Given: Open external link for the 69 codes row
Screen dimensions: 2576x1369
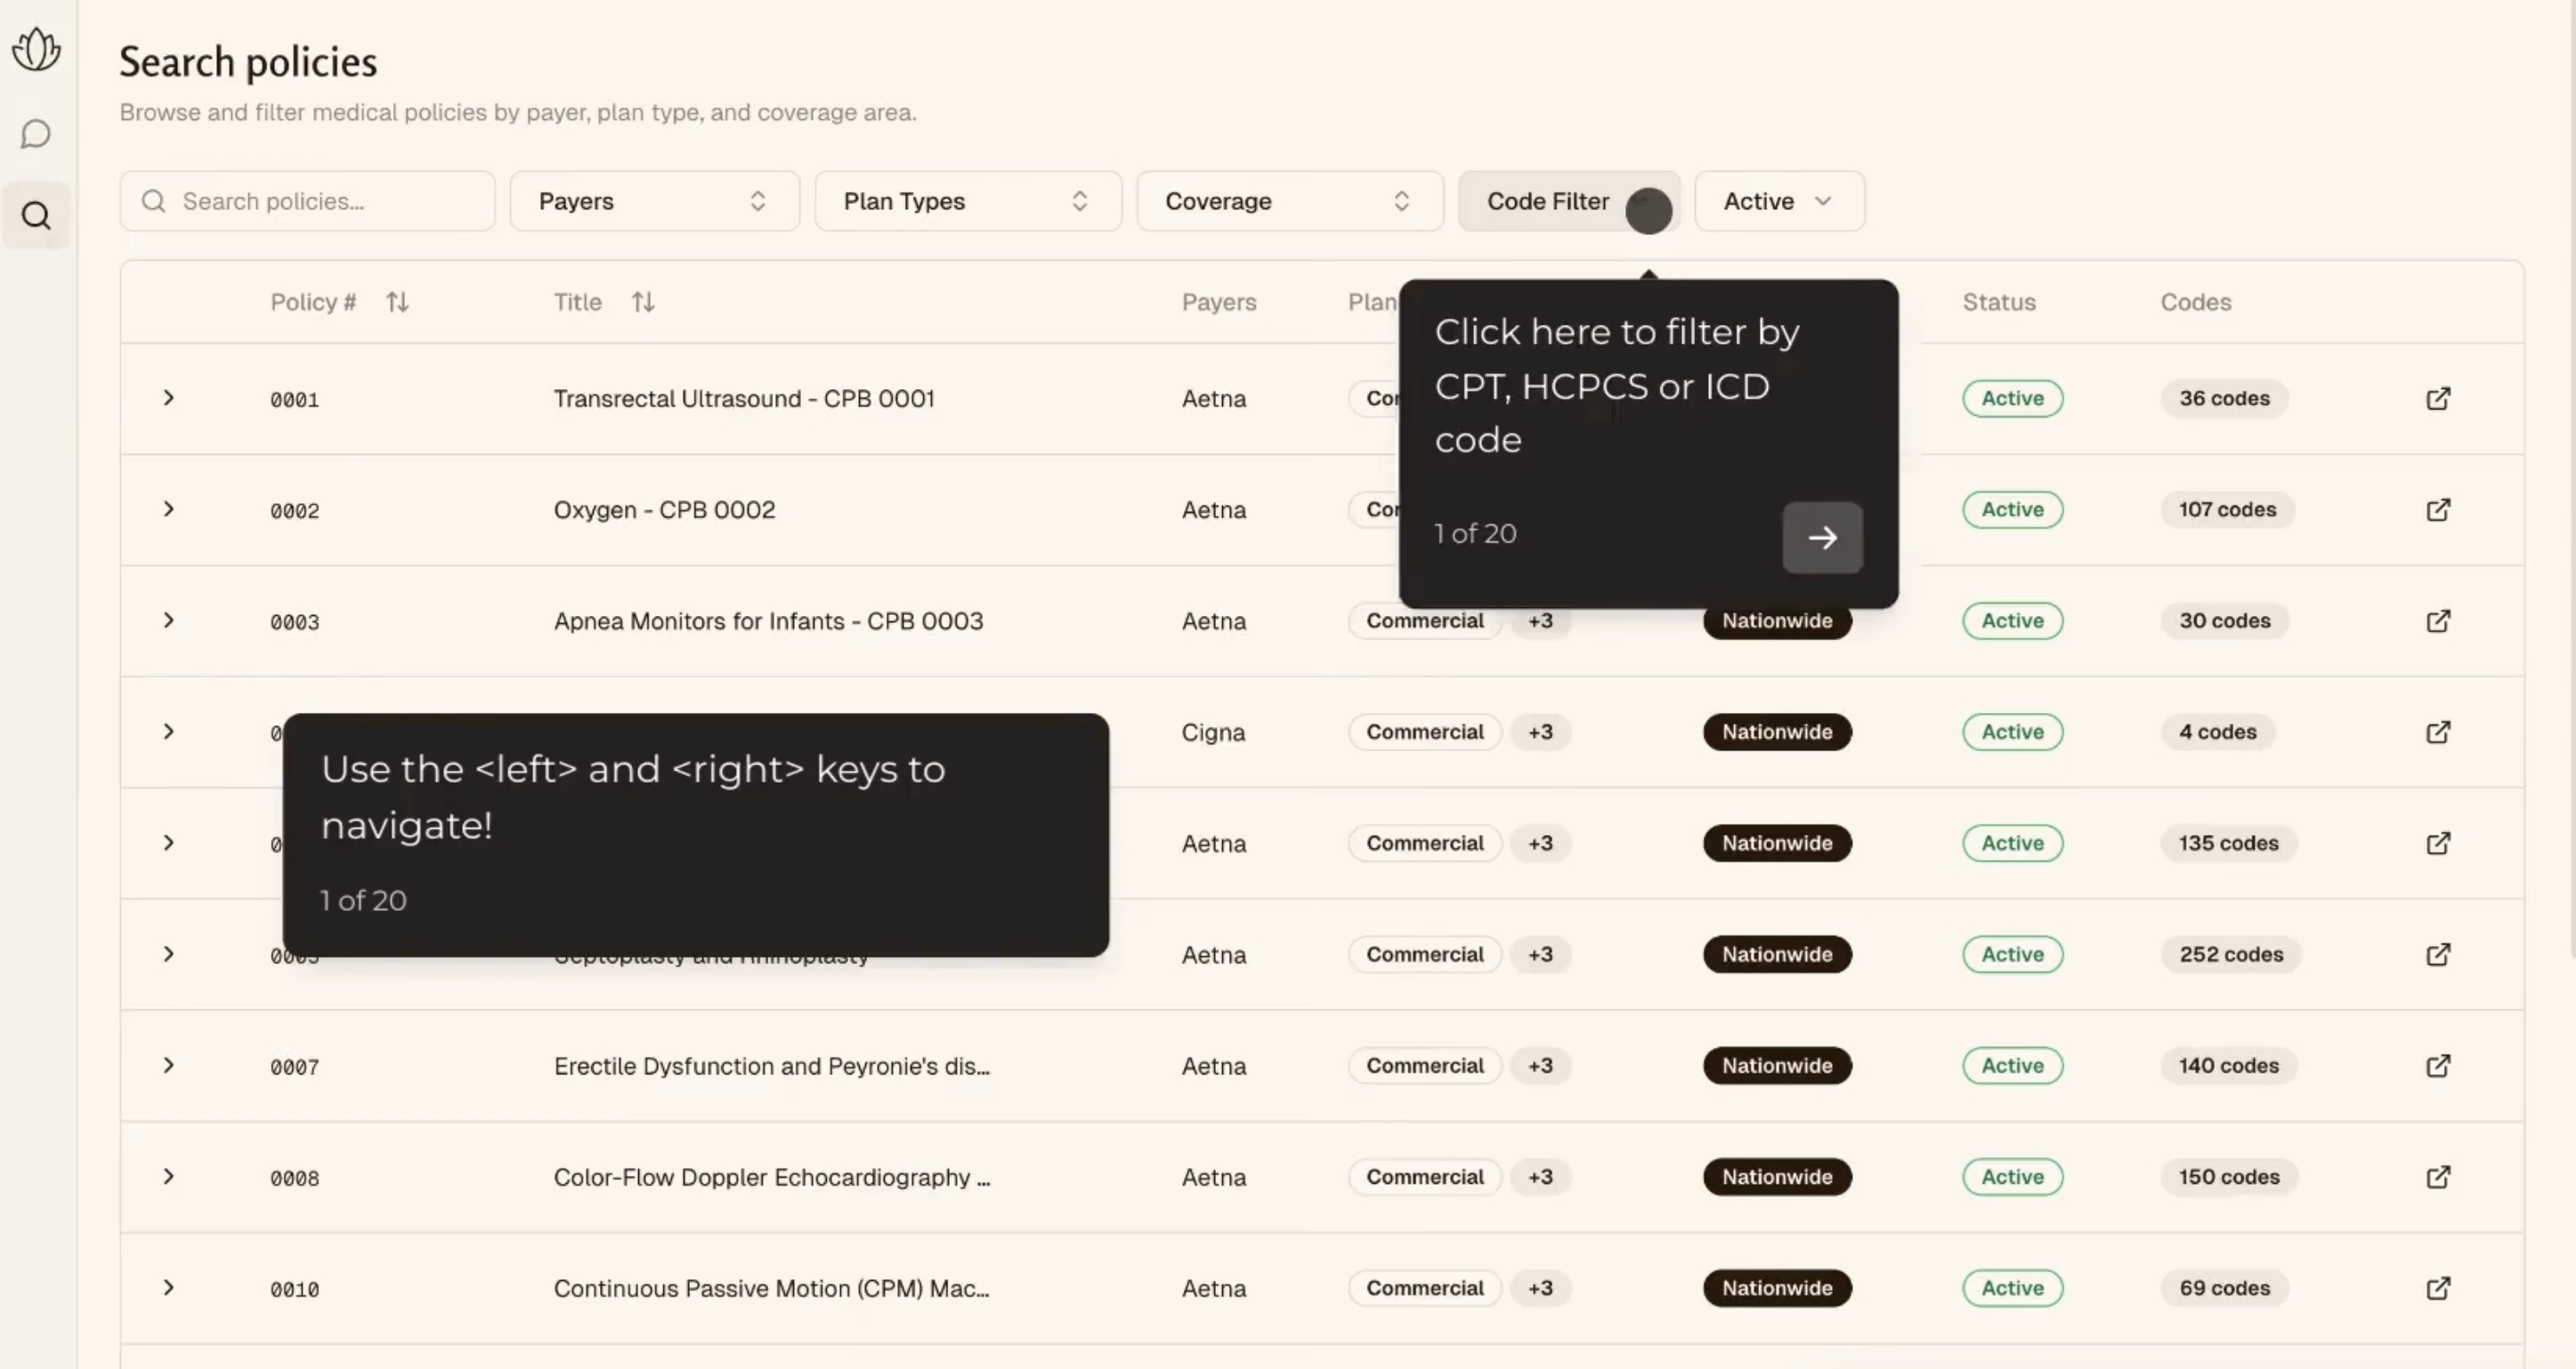Looking at the screenshot, I should [2438, 1288].
